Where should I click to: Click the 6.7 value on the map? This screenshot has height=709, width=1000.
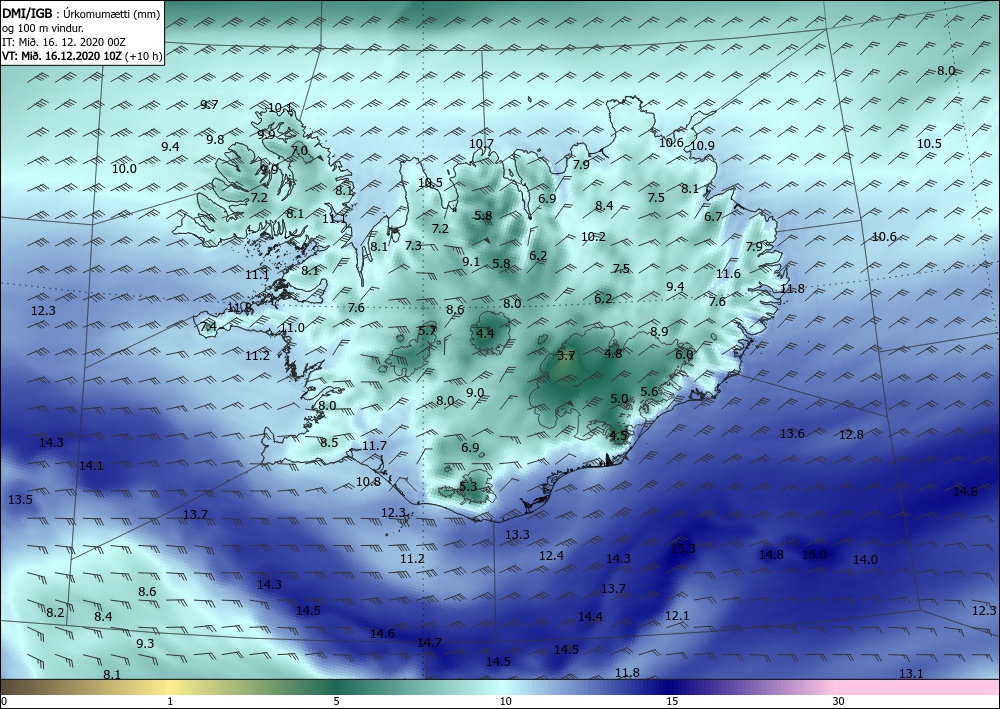tap(713, 217)
